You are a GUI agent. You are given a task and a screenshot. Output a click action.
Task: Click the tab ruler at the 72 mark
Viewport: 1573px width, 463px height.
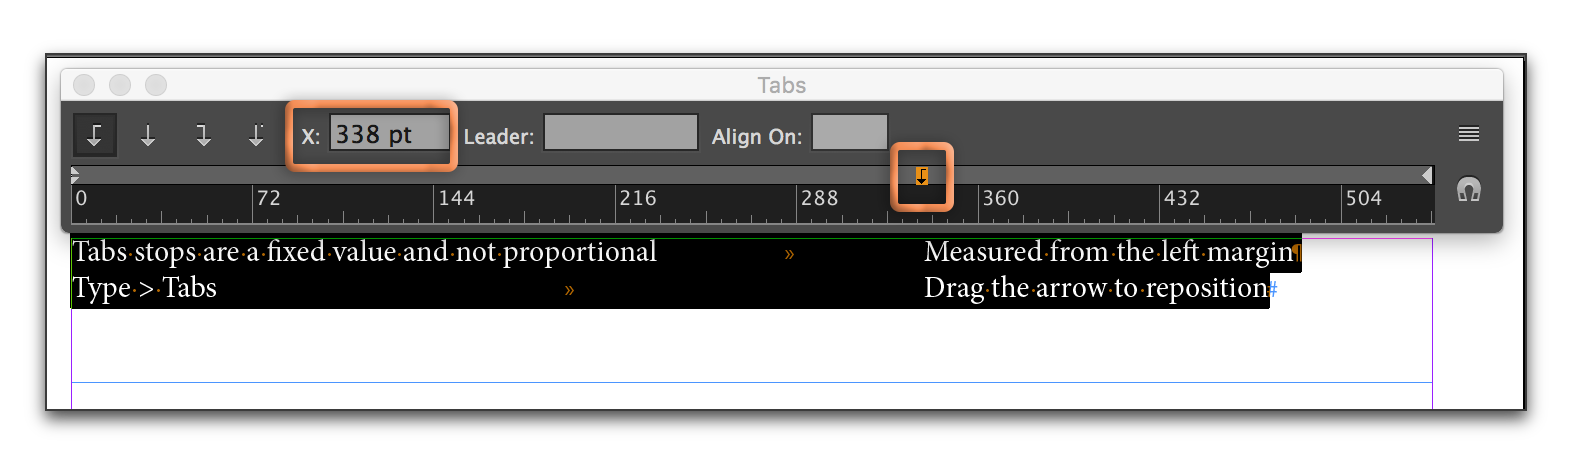pos(253,203)
